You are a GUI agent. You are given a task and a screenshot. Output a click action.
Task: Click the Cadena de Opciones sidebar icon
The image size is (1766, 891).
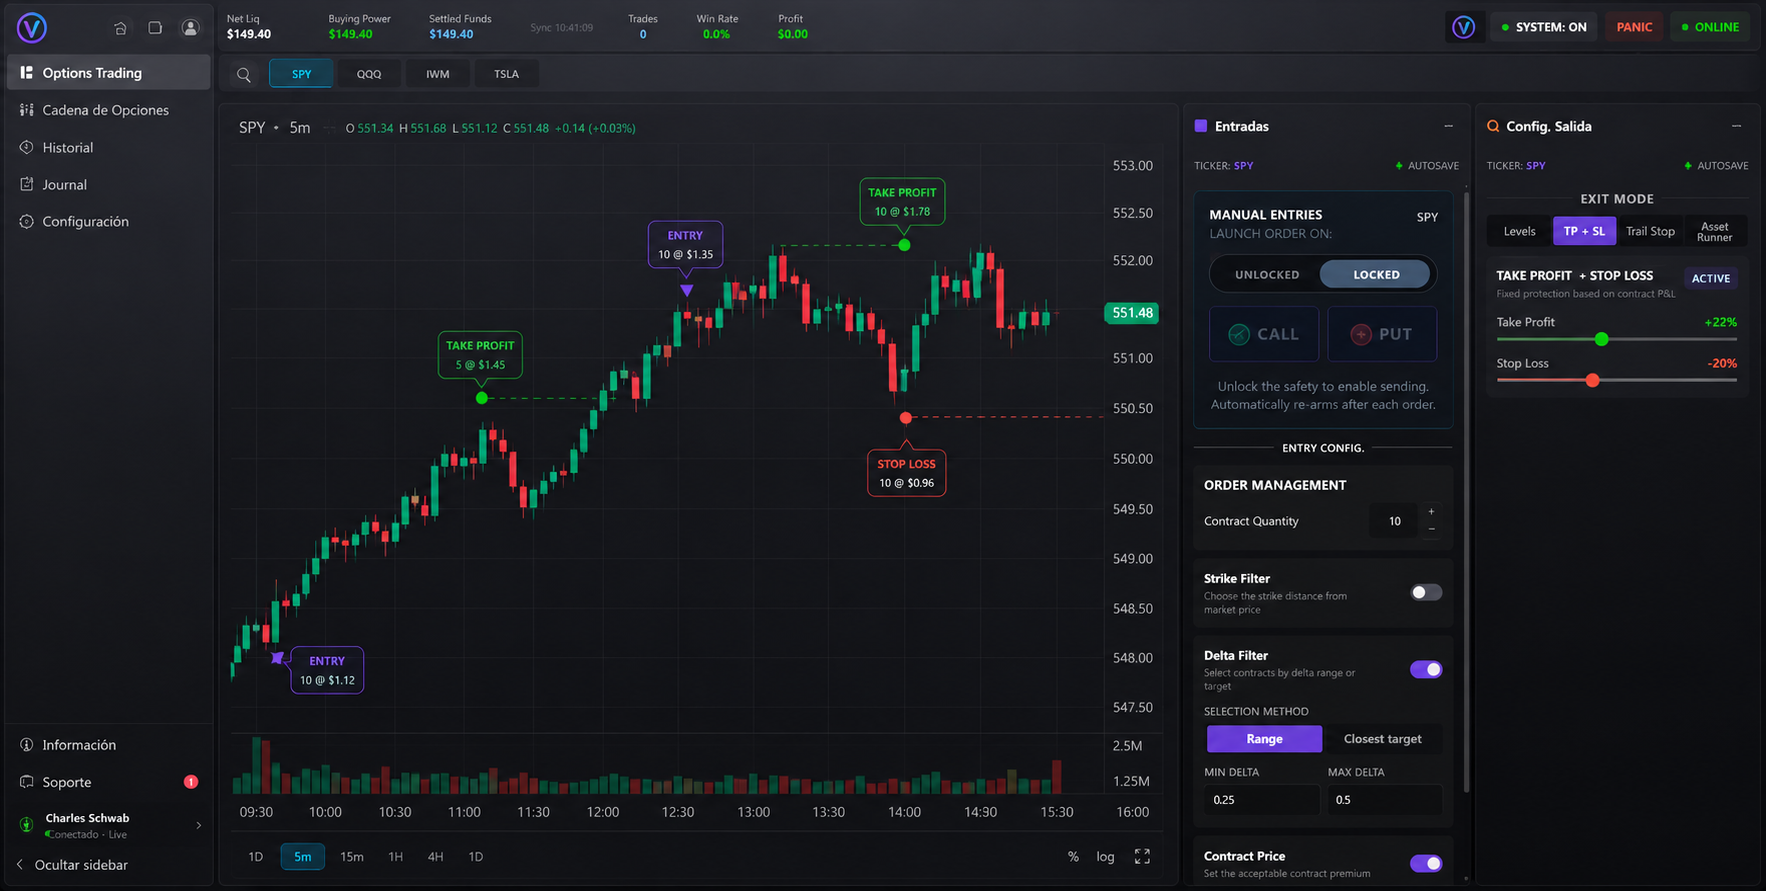[27, 110]
